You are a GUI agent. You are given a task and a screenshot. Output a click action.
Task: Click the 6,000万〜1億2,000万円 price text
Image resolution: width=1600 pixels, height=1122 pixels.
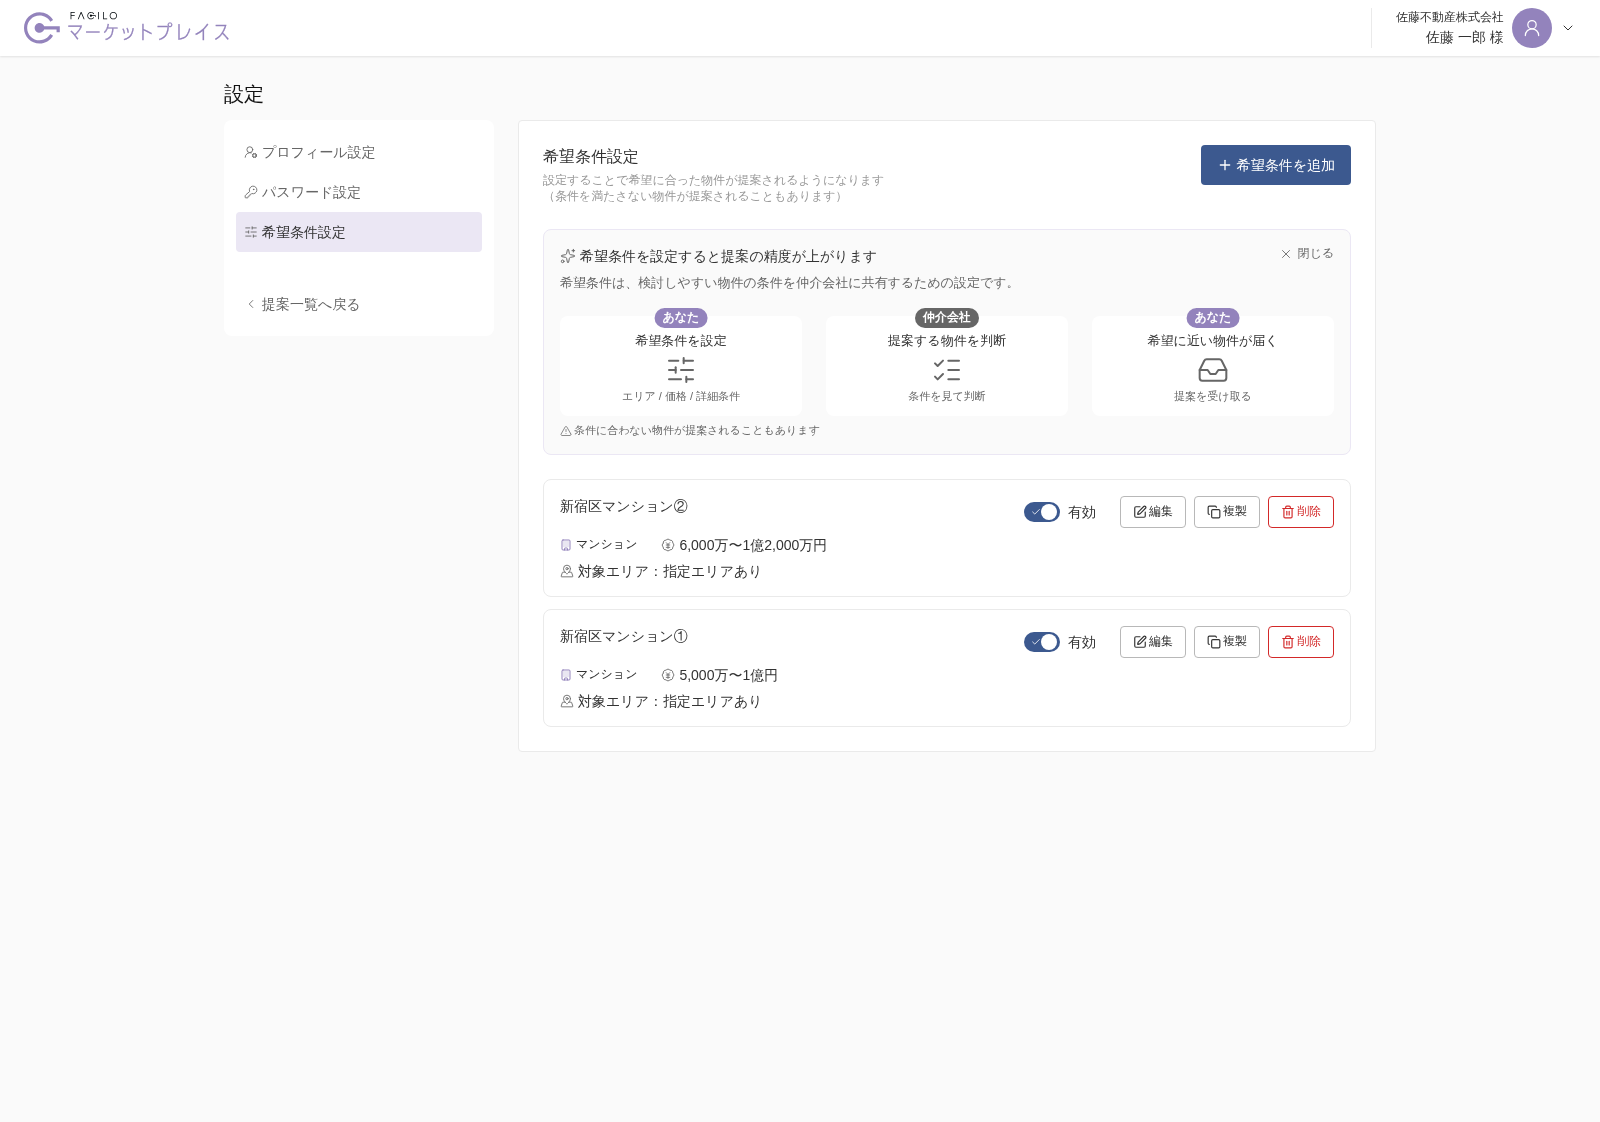coord(753,545)
